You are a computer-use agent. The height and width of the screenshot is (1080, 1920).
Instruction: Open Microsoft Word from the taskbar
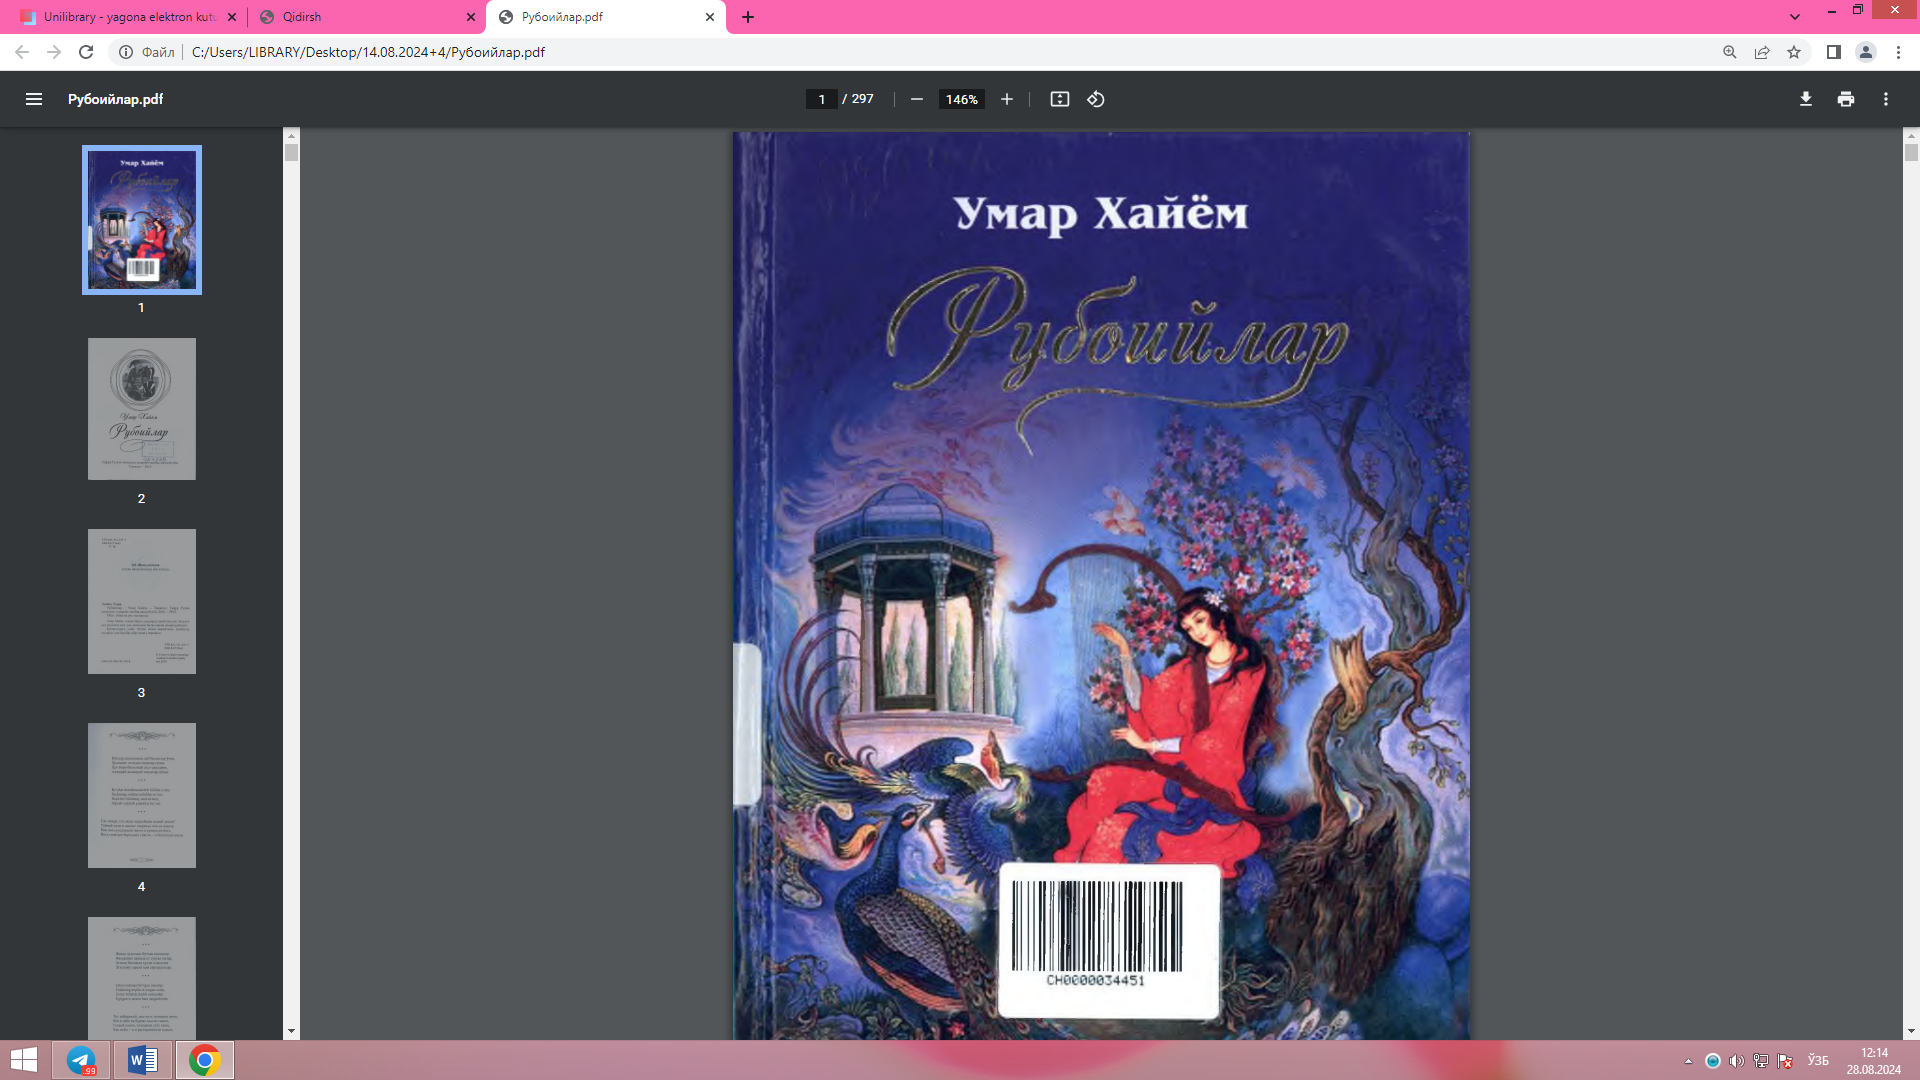pos(143,1060)
